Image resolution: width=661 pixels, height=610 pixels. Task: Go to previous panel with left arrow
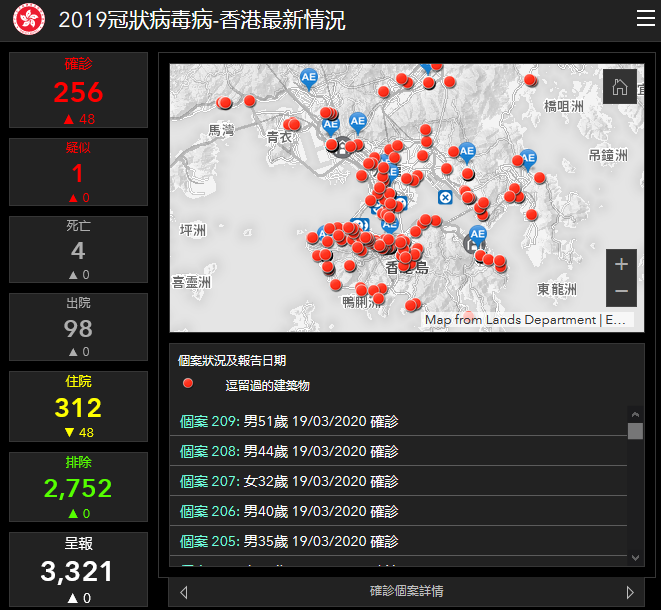(x=182, y=592)
